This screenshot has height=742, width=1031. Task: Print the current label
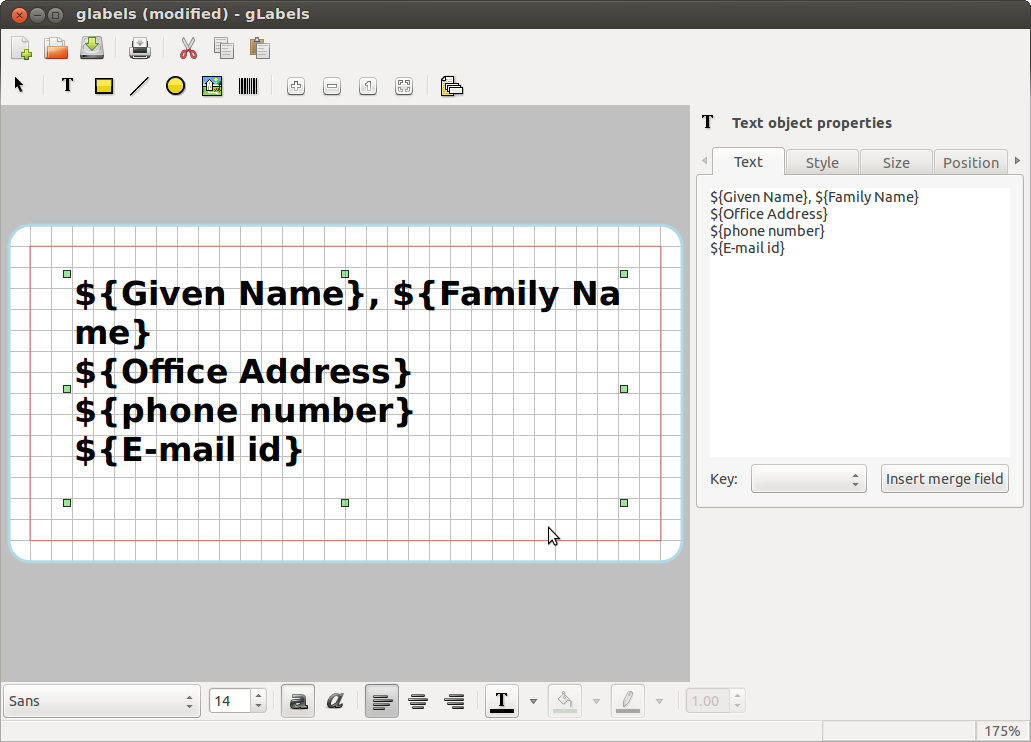(x=140, y=47)
